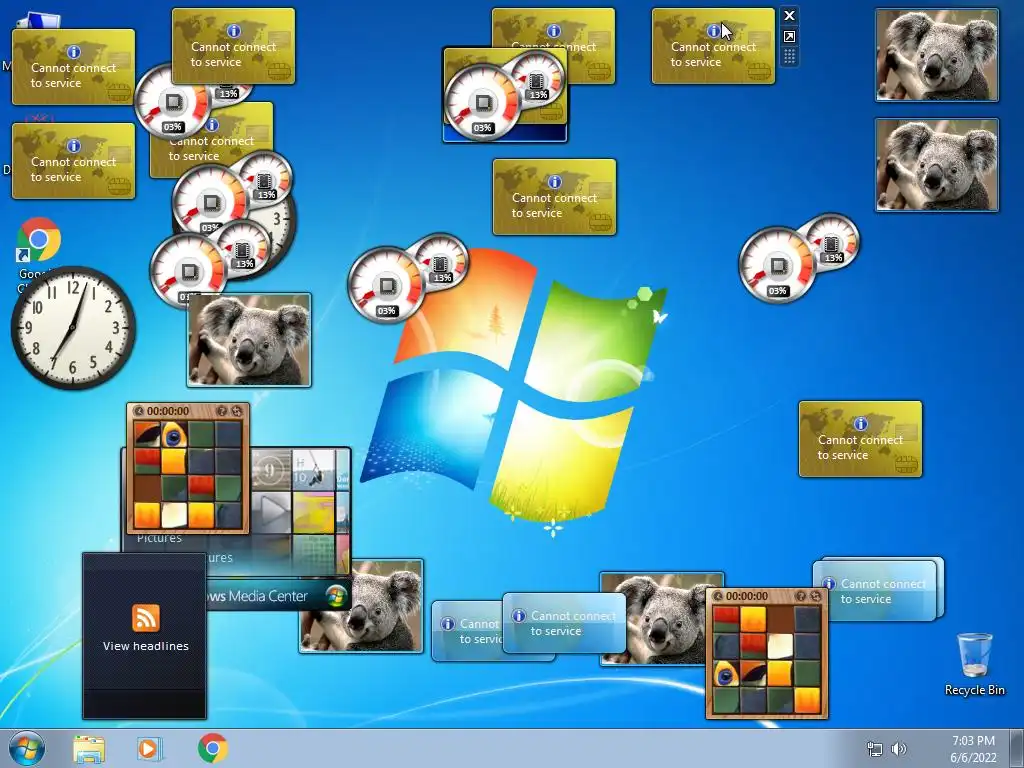Click Show desktop strip at taskbar end
The image size is (1024, 768).
click(1017, 749)
